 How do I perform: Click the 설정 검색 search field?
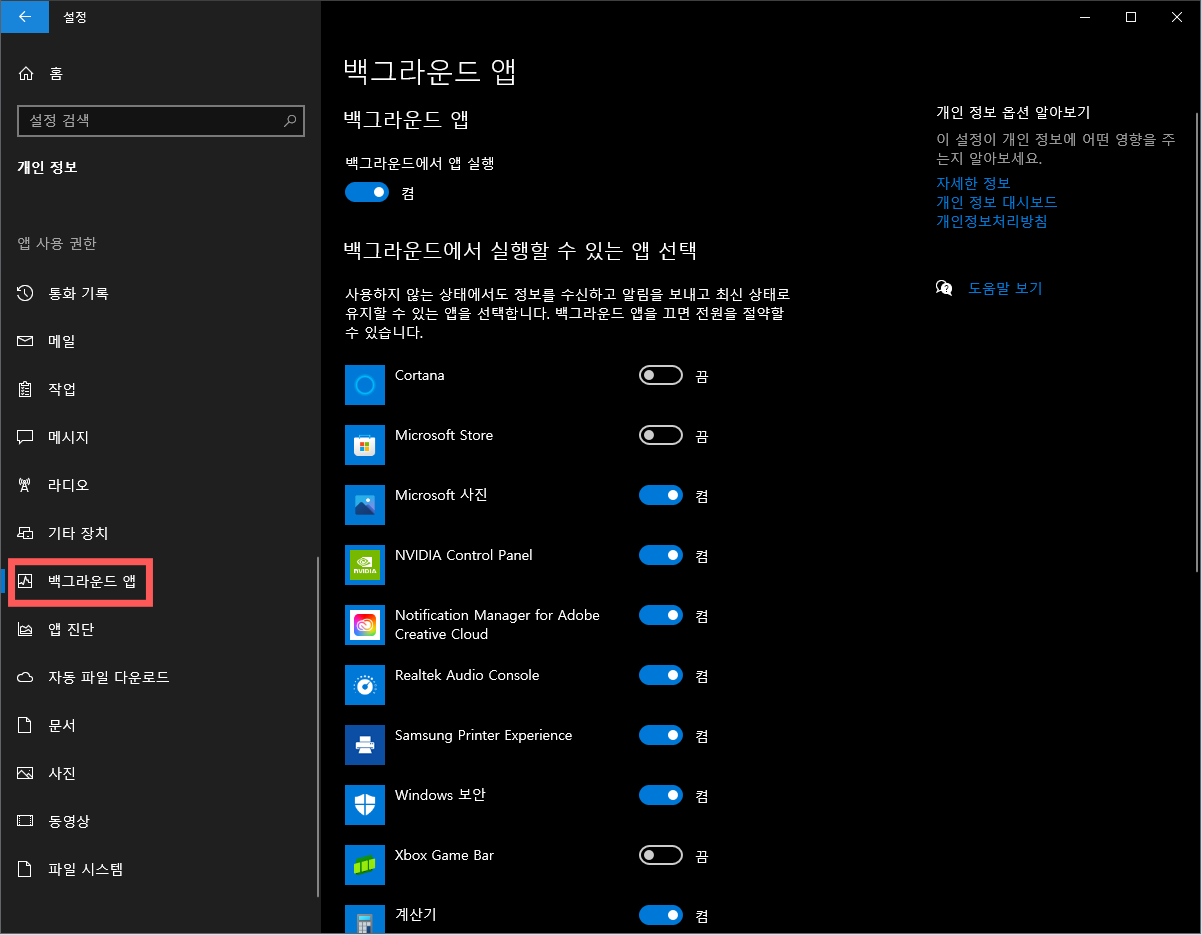[x=161, y=120]
